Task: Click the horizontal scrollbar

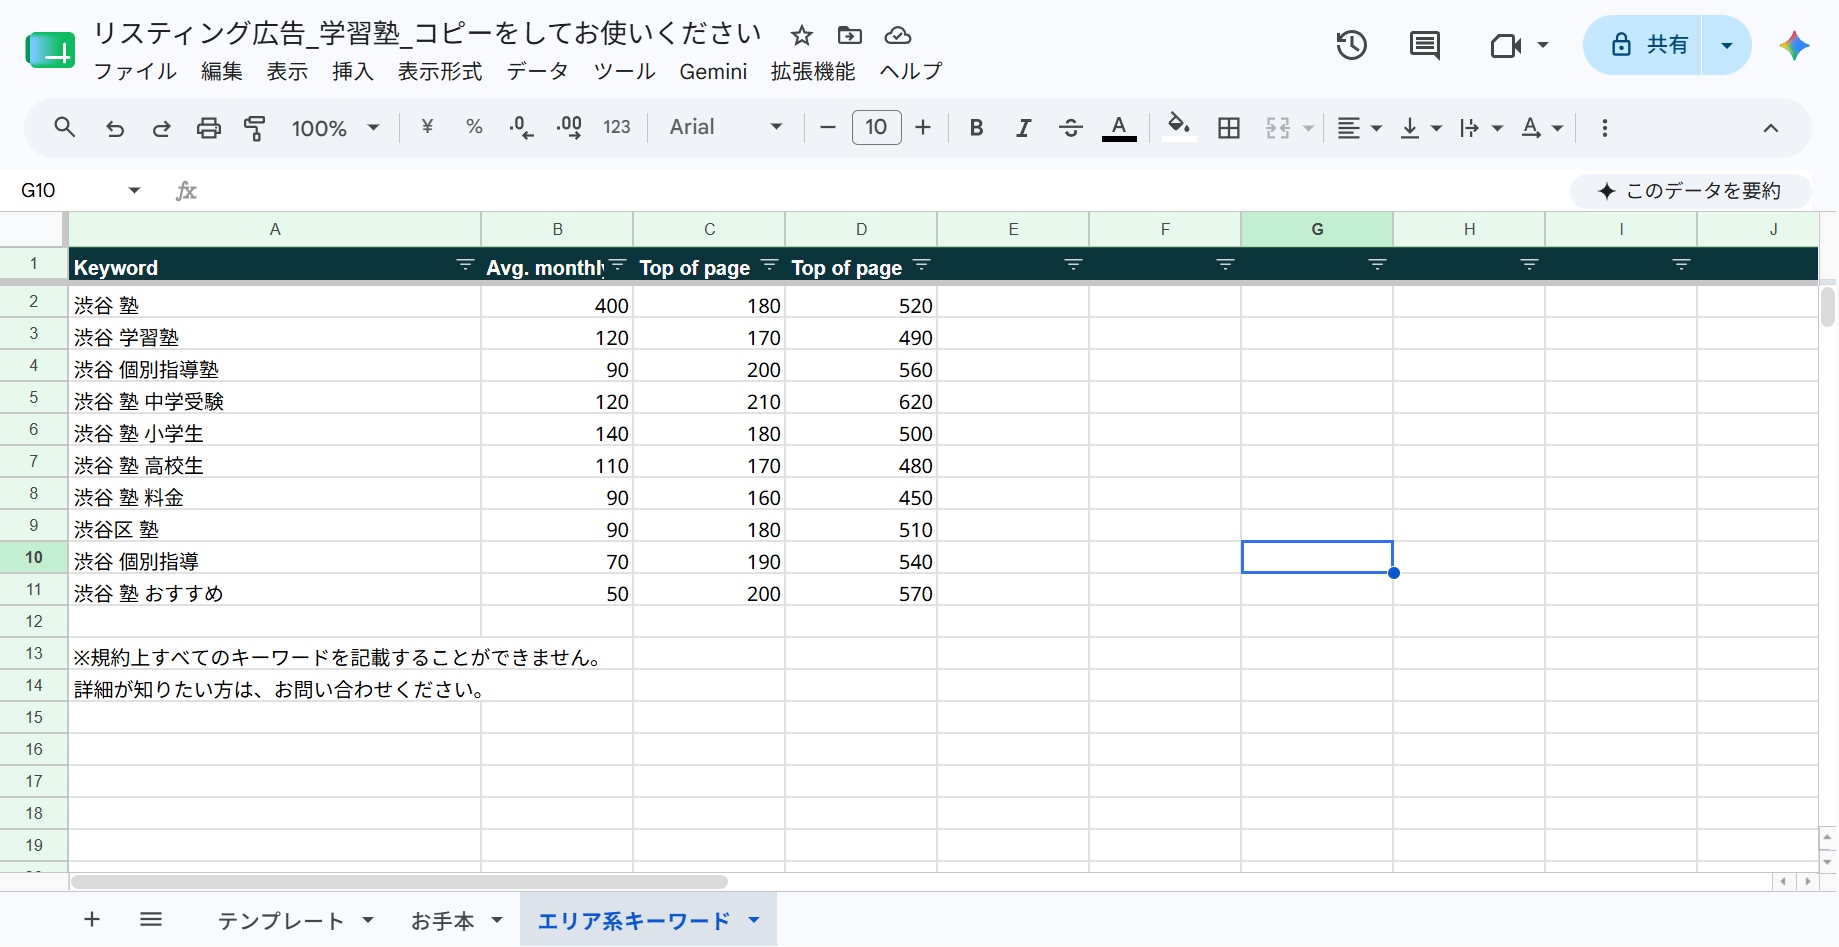Action: click(400, 882)
